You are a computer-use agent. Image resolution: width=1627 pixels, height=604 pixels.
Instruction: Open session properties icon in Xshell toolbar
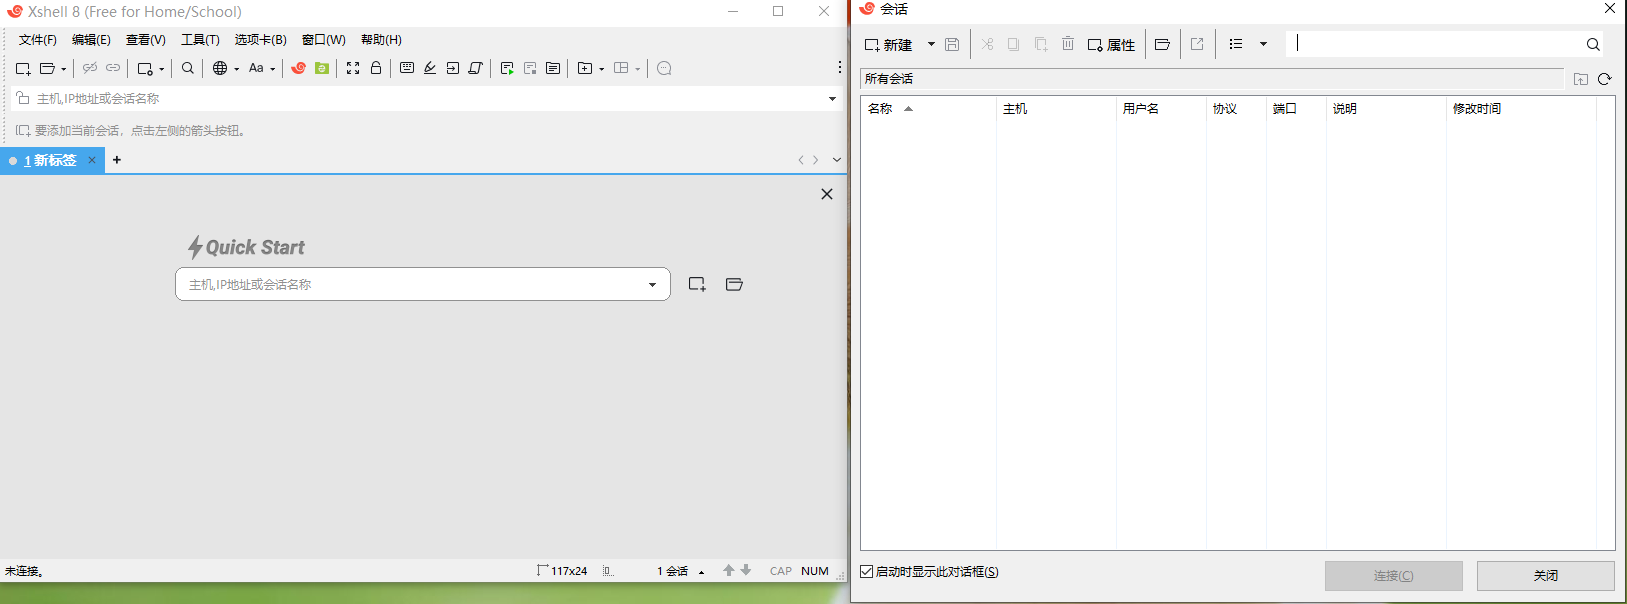pyautogui.click(x=145, y=68)
